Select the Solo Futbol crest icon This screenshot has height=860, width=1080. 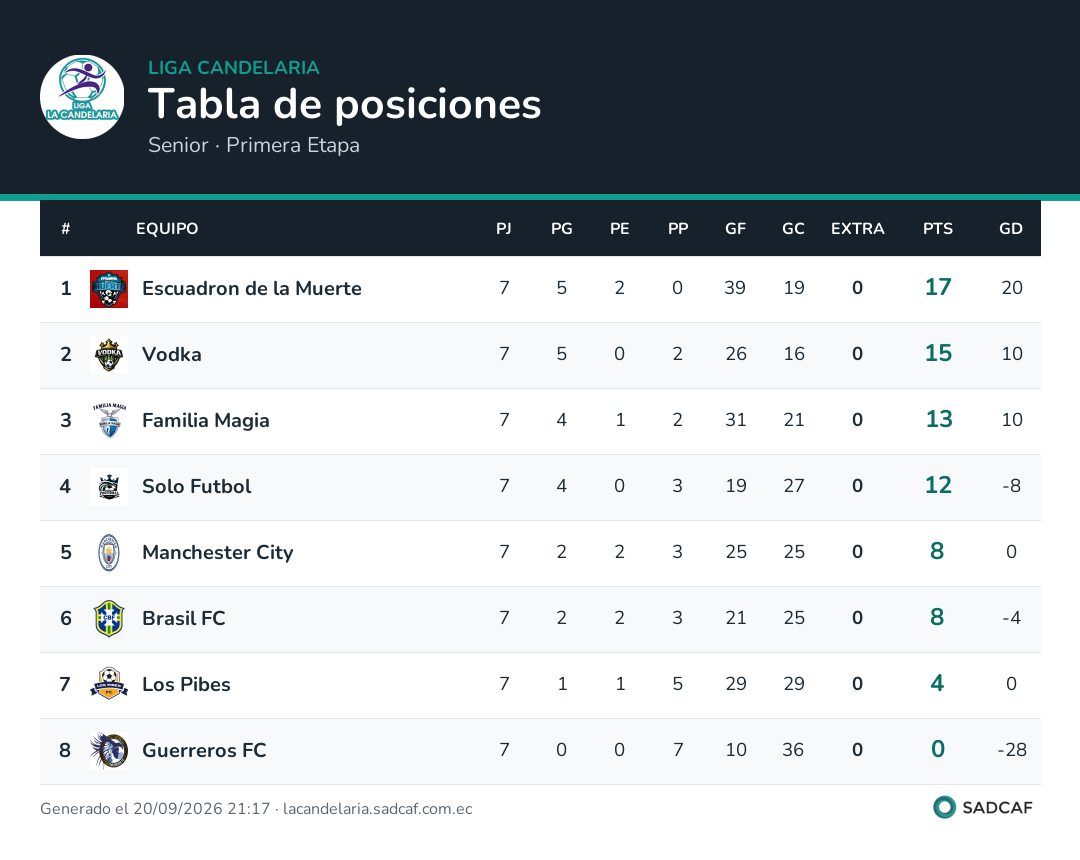tap(109, 487)
